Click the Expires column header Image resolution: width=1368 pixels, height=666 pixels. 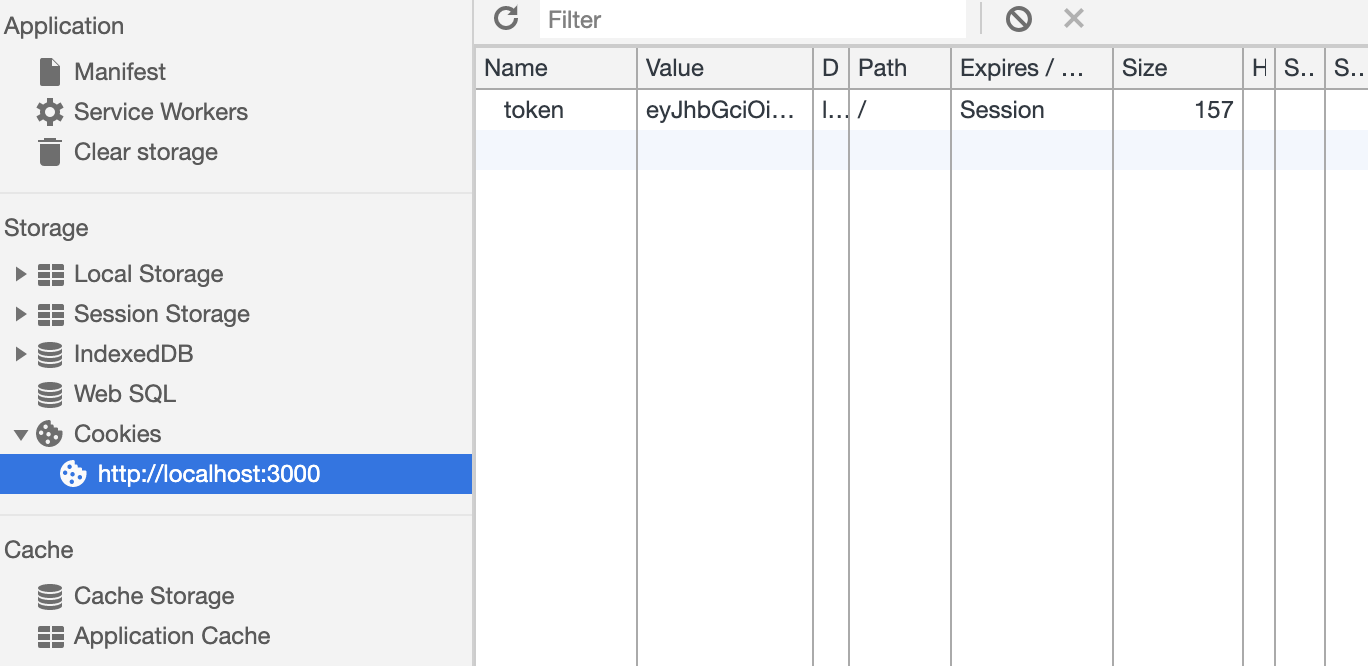(1031, 68)
